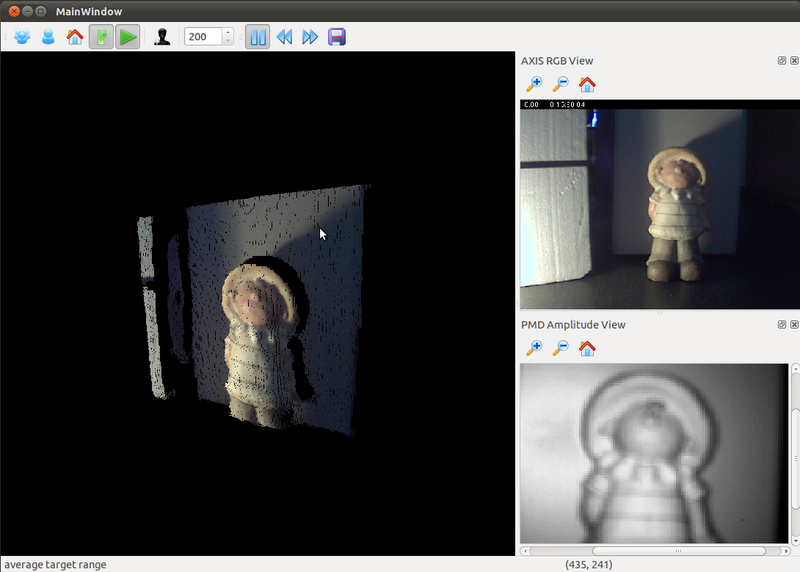Close the AXIS RGB View panel
This screenshot has height=572, width=800.
tap(794, 61)
